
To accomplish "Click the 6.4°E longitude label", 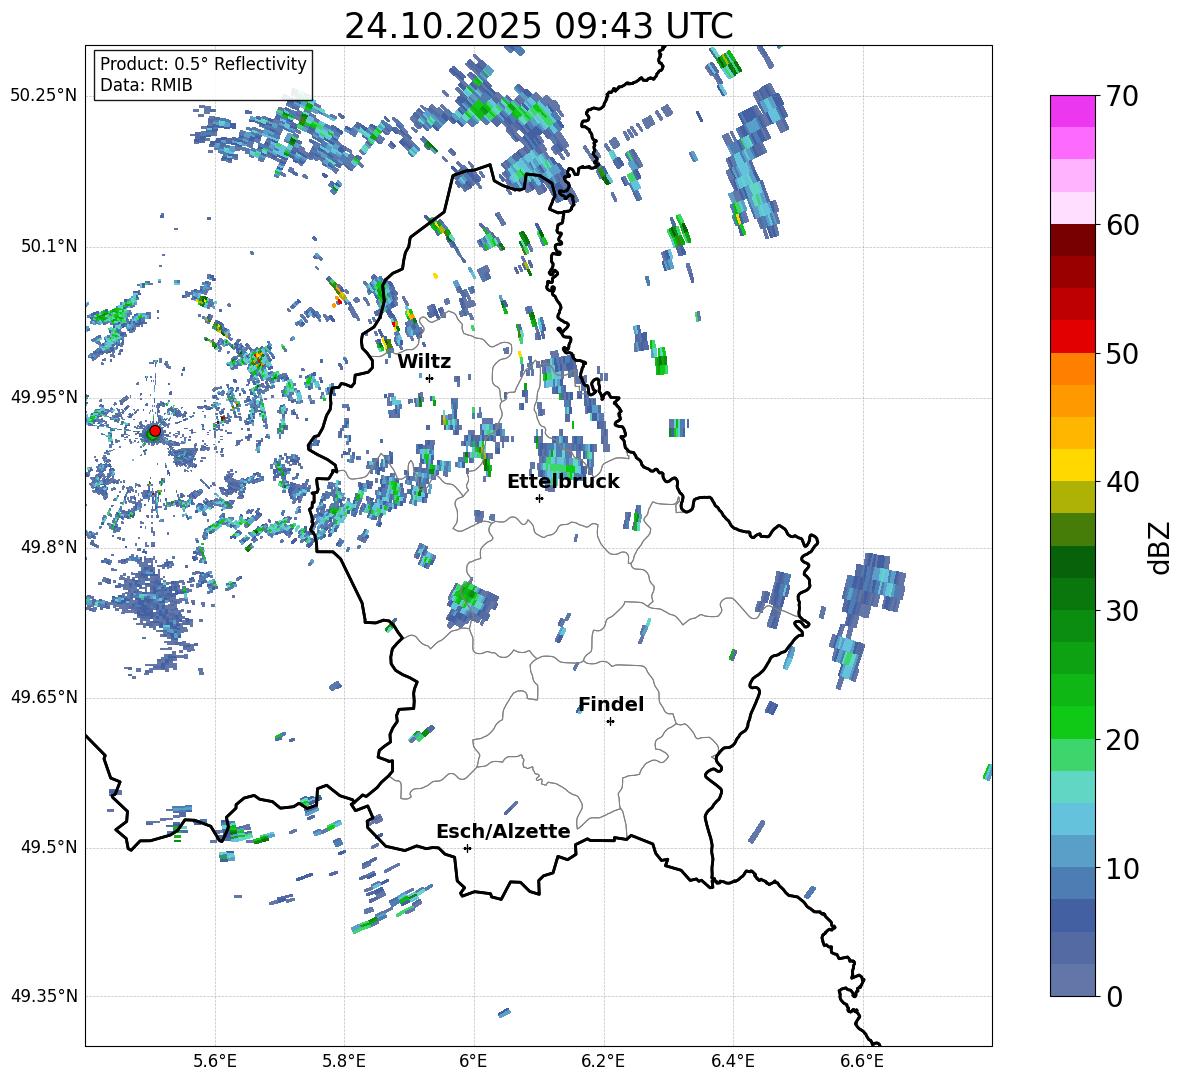I will (732, 1061).
